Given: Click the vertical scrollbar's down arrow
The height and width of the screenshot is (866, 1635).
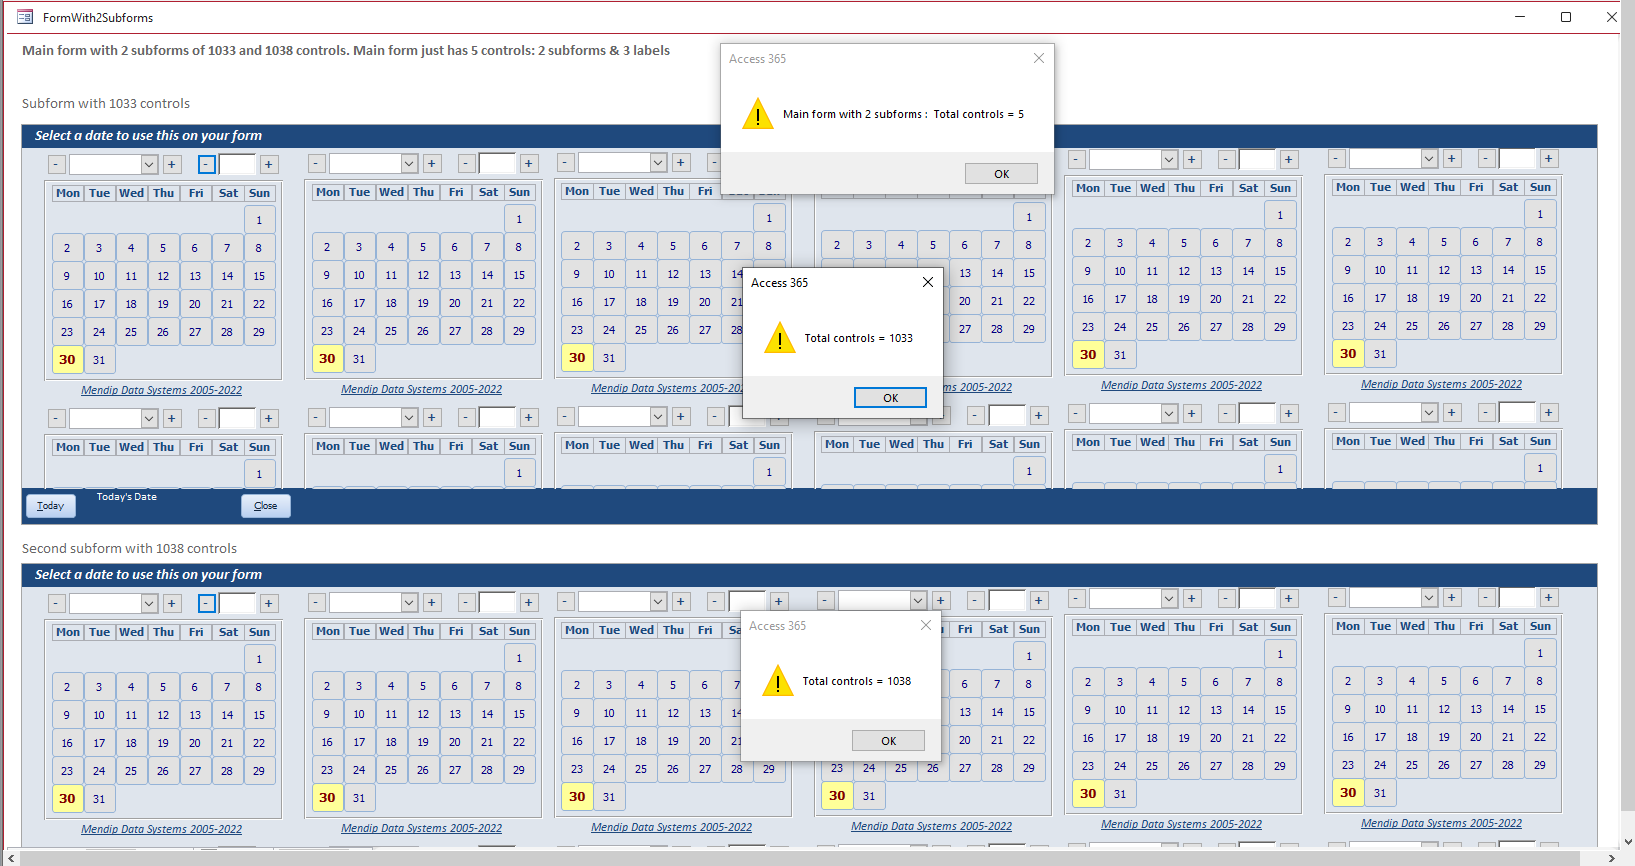Looking at the screenshot, I should tap(1628, 842).
